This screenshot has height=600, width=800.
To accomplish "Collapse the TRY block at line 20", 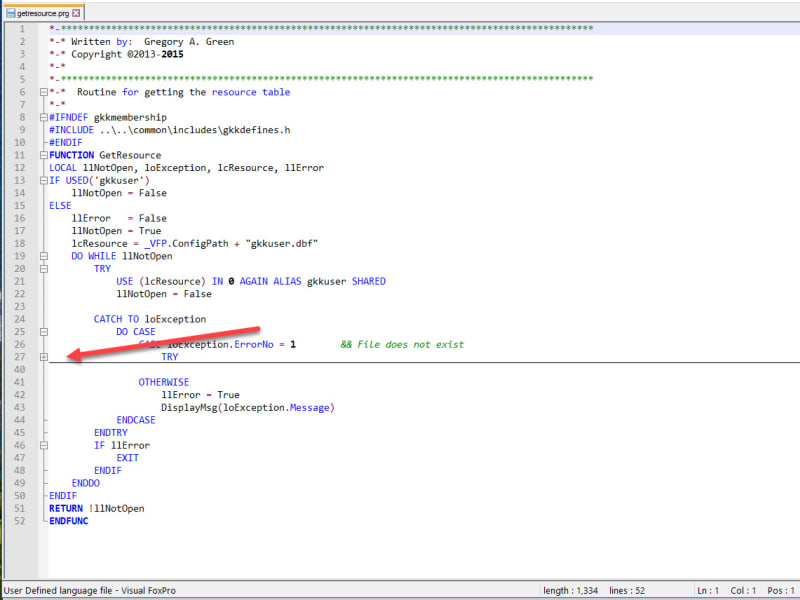I will click(44, 269).
